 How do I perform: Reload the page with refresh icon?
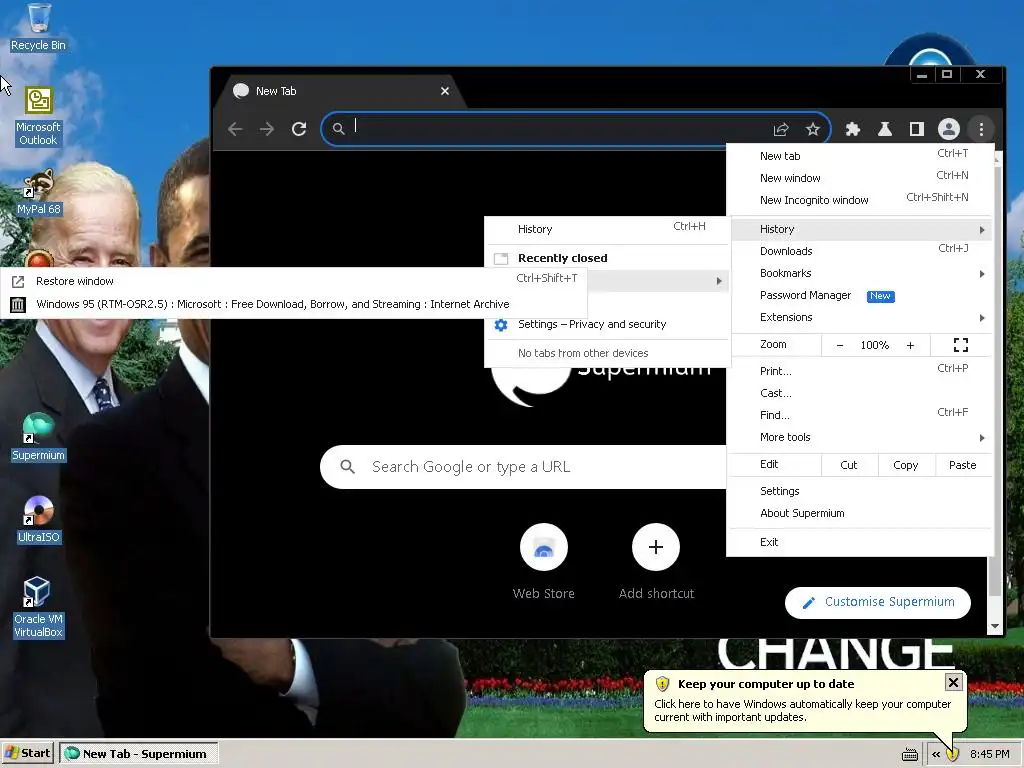pyautogui.click(x=299, y=129)
